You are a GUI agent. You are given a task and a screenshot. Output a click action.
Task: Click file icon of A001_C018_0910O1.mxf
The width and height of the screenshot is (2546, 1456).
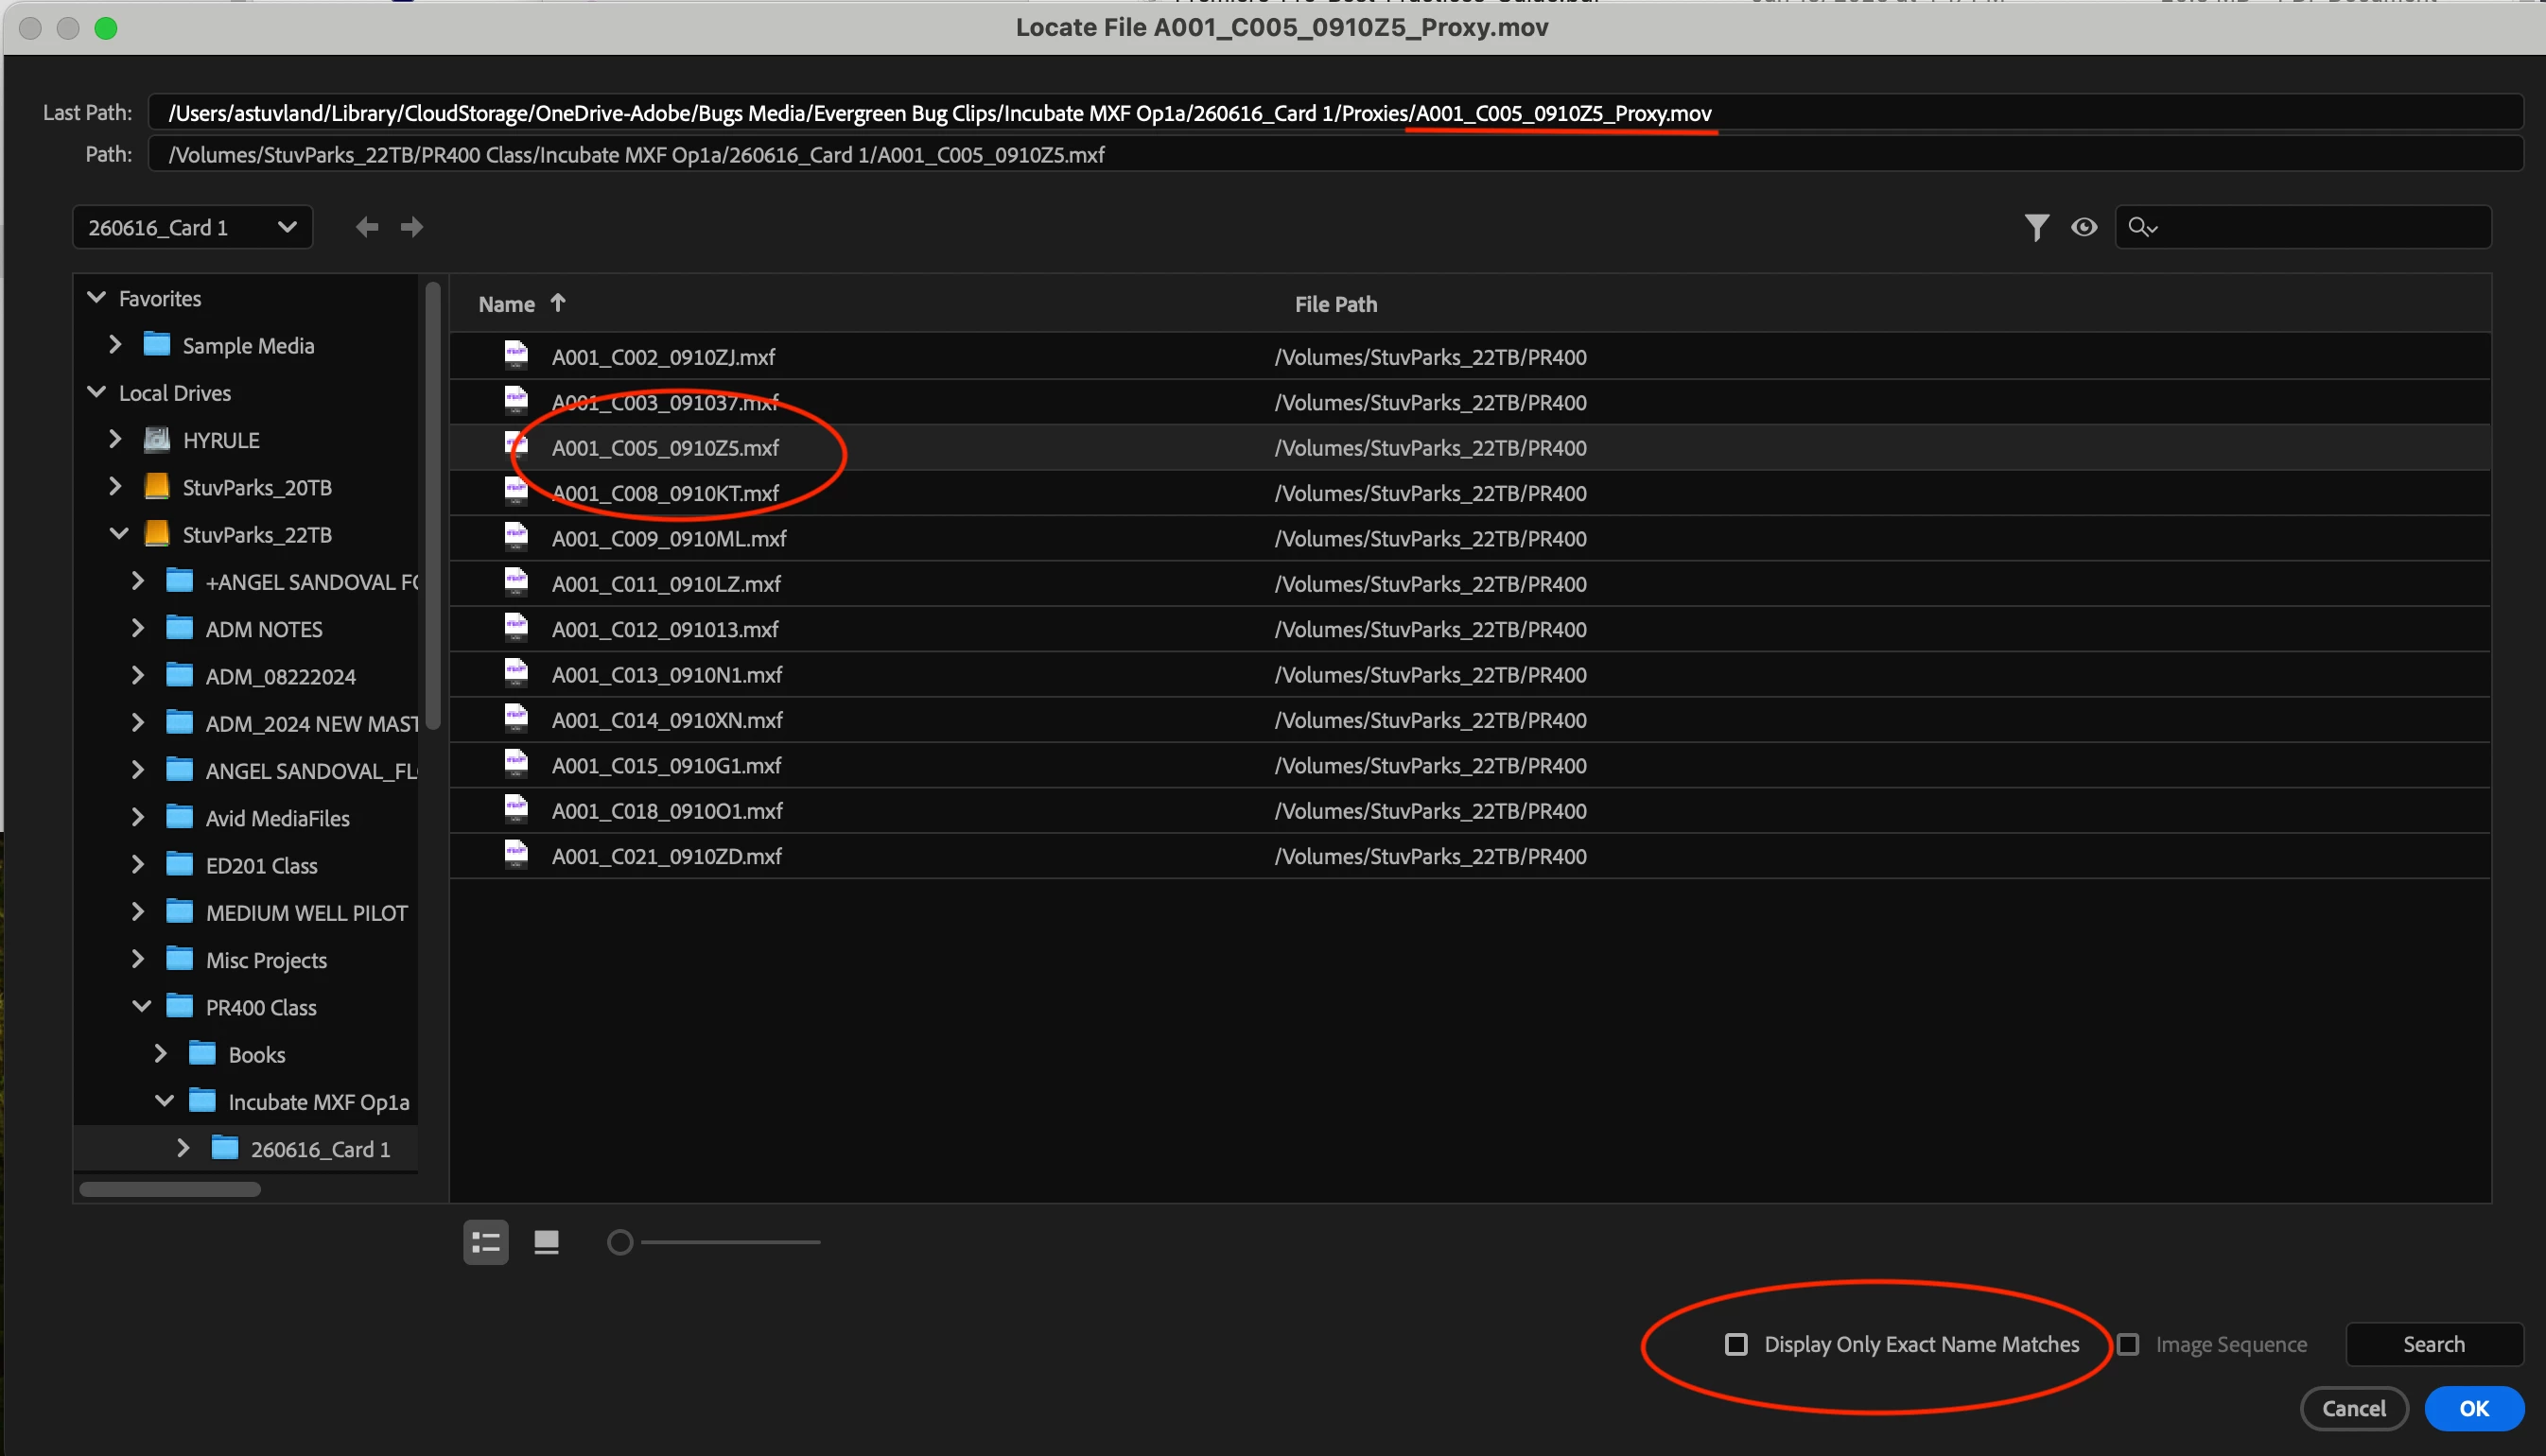[x=516, y=809]
